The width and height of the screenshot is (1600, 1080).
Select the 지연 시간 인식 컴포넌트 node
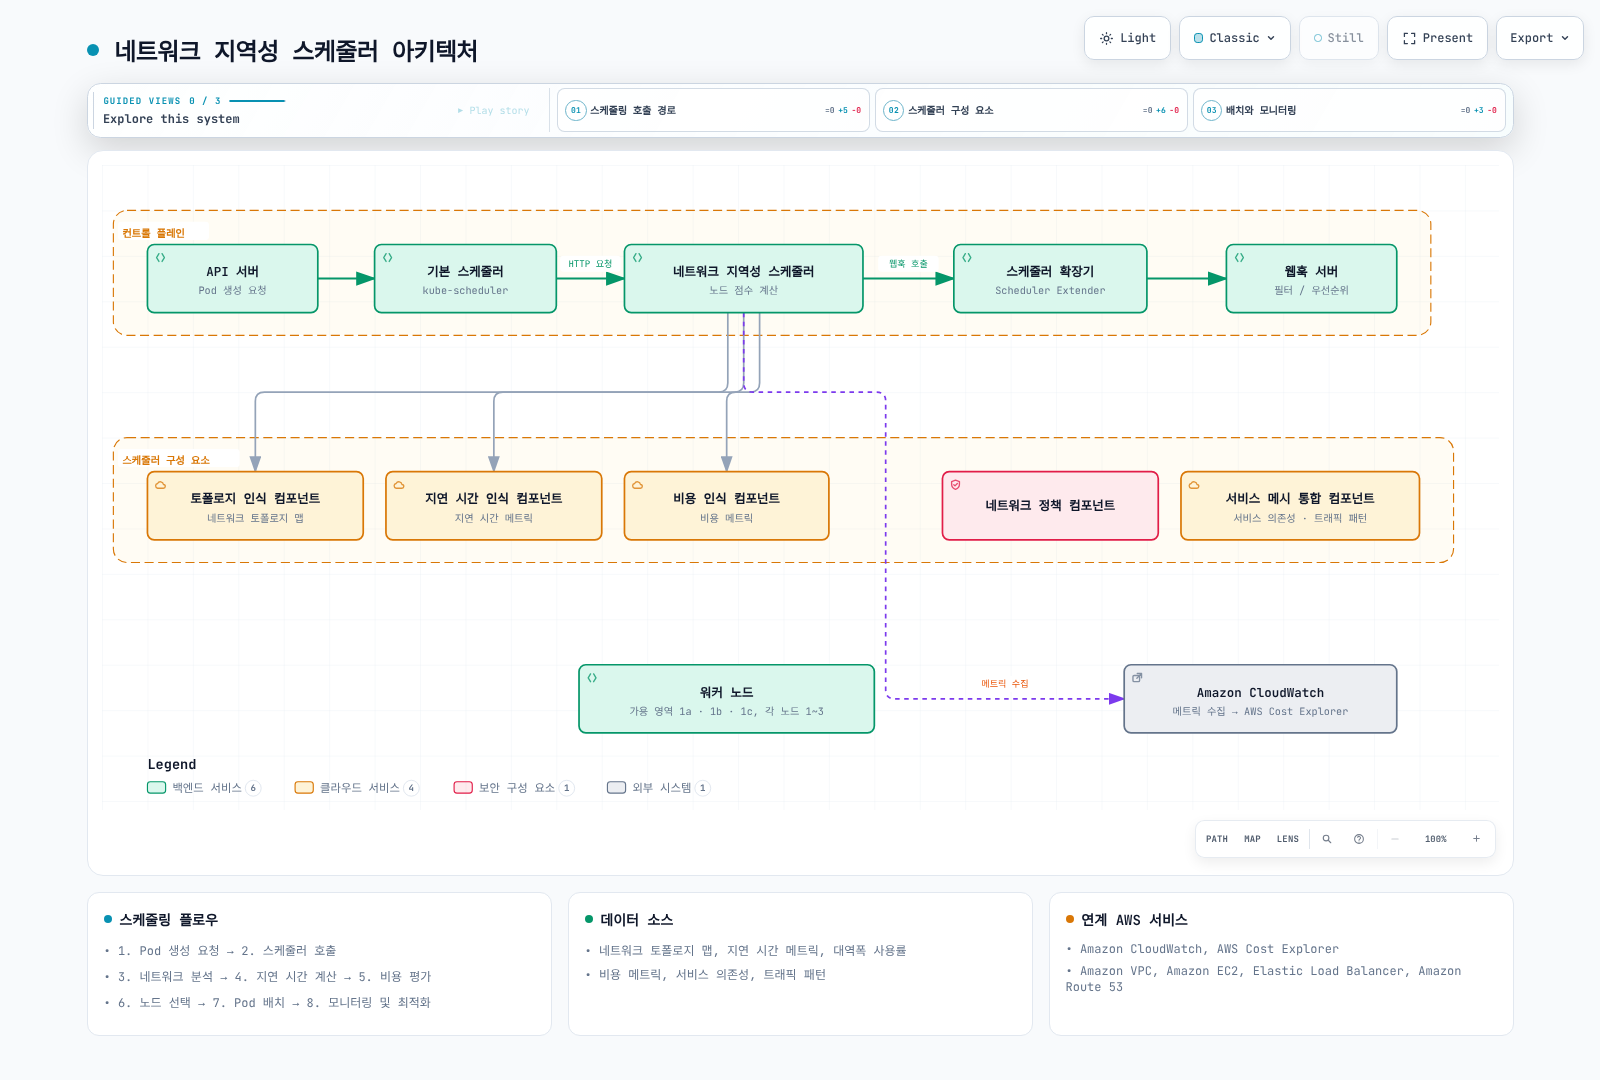(x=494, y=506)
